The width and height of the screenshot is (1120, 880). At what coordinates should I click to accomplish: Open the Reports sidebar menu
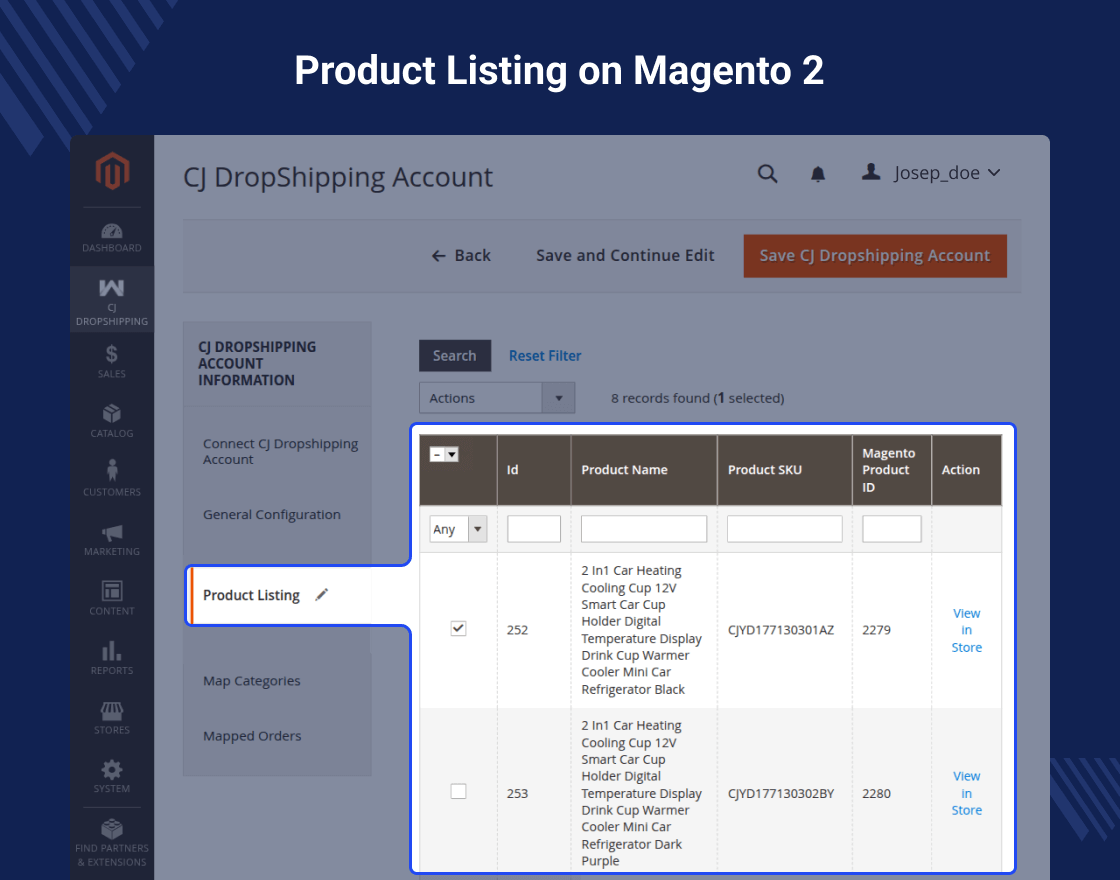(x=111, y=658)
